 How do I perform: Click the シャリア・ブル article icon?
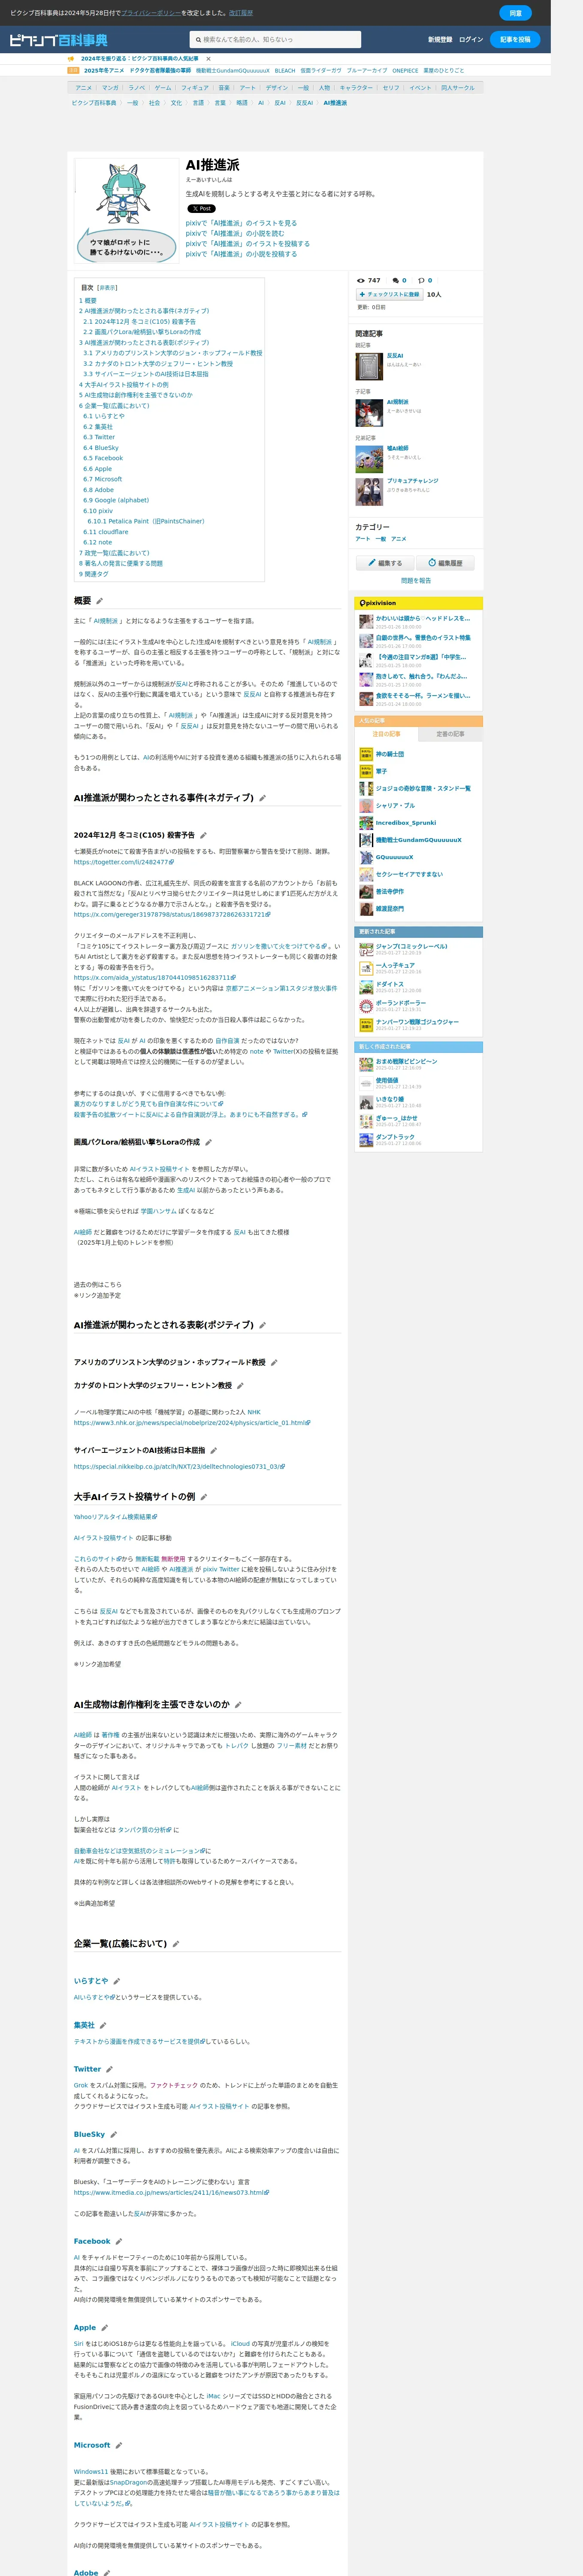click(366, 805)
